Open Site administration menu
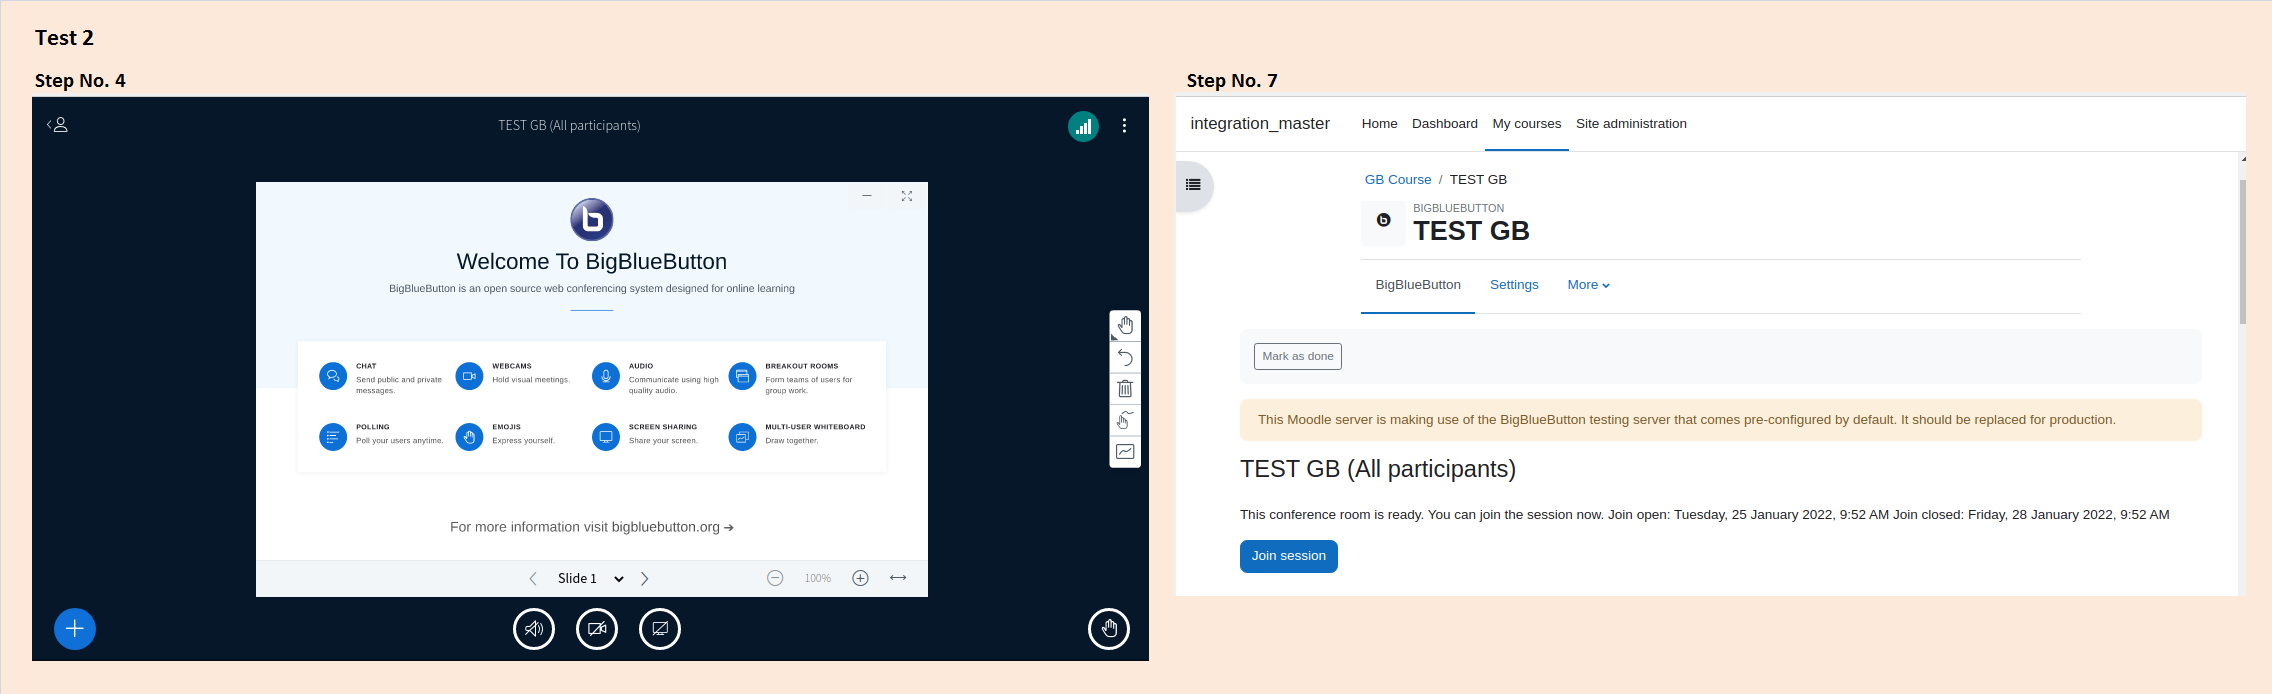This screenshot has height=694, width=2272. pyautogui.click(x=1631, y=124)
